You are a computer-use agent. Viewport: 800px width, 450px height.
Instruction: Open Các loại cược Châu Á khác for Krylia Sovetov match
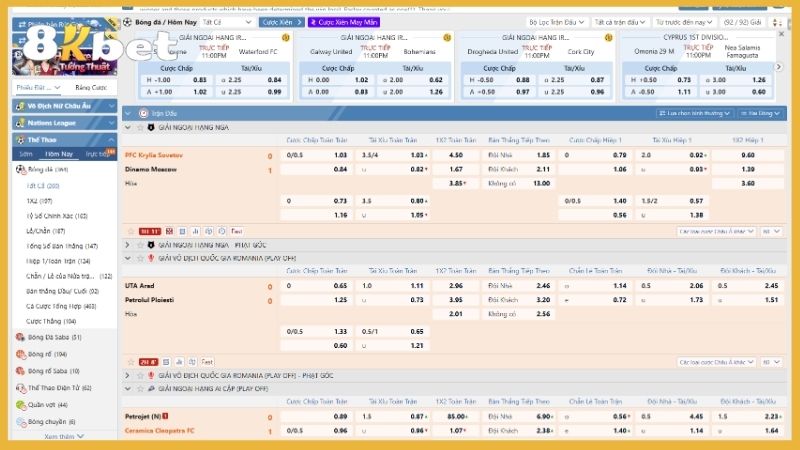(x=716, y=232)
